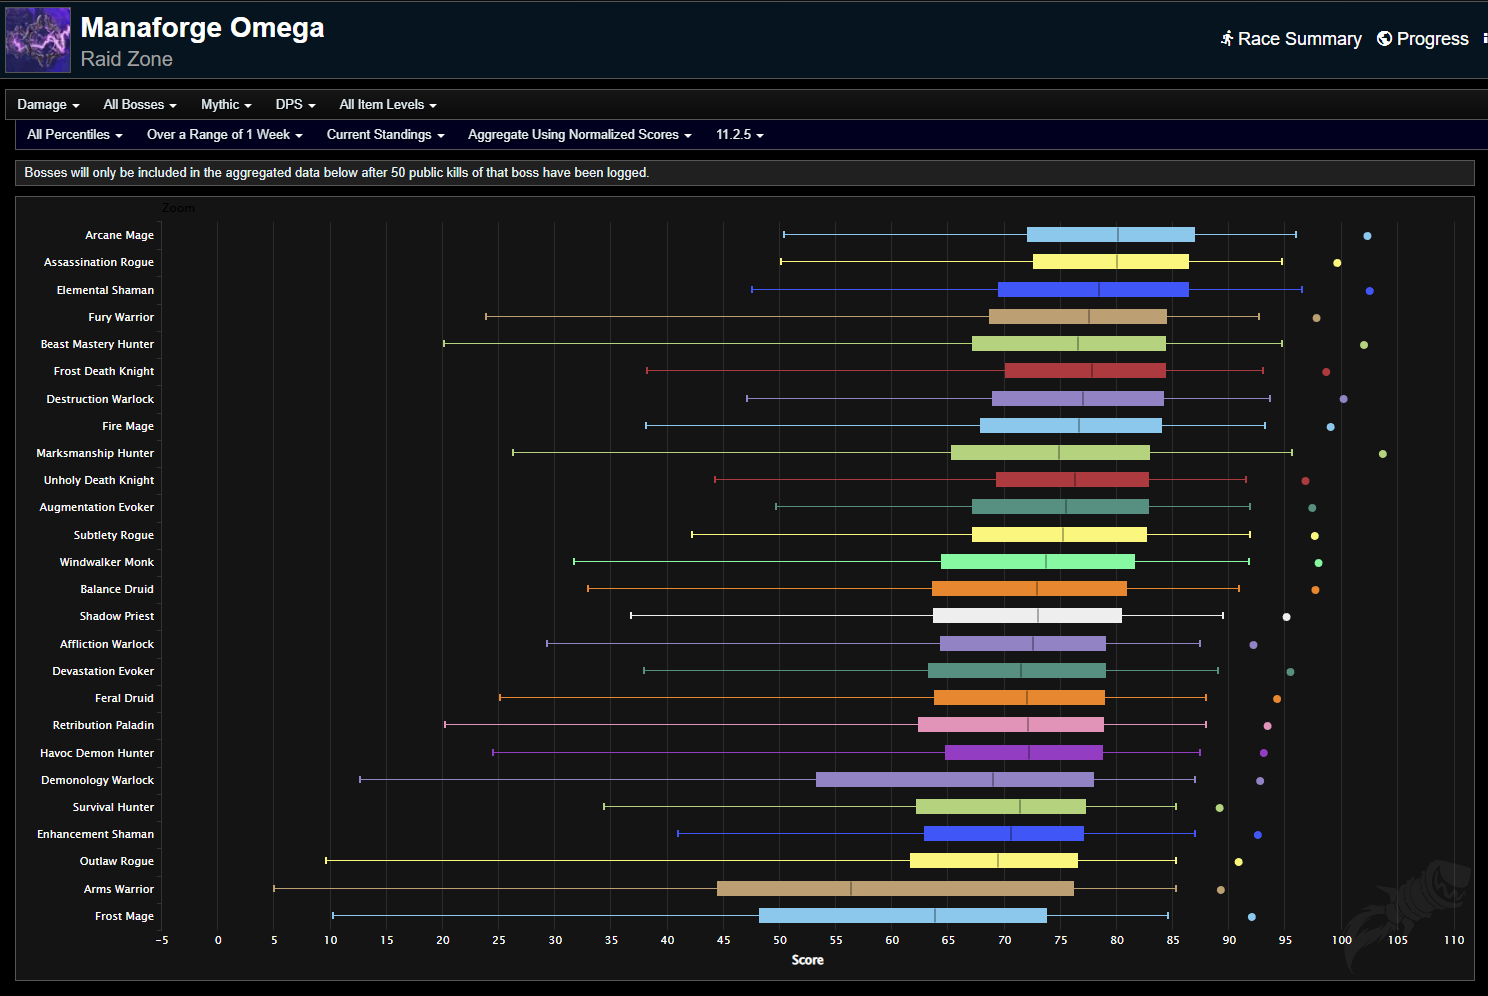The image size is (1488, 996).
Task: Click the Arms Warrior box plot bar
Action: pos(895,889)
